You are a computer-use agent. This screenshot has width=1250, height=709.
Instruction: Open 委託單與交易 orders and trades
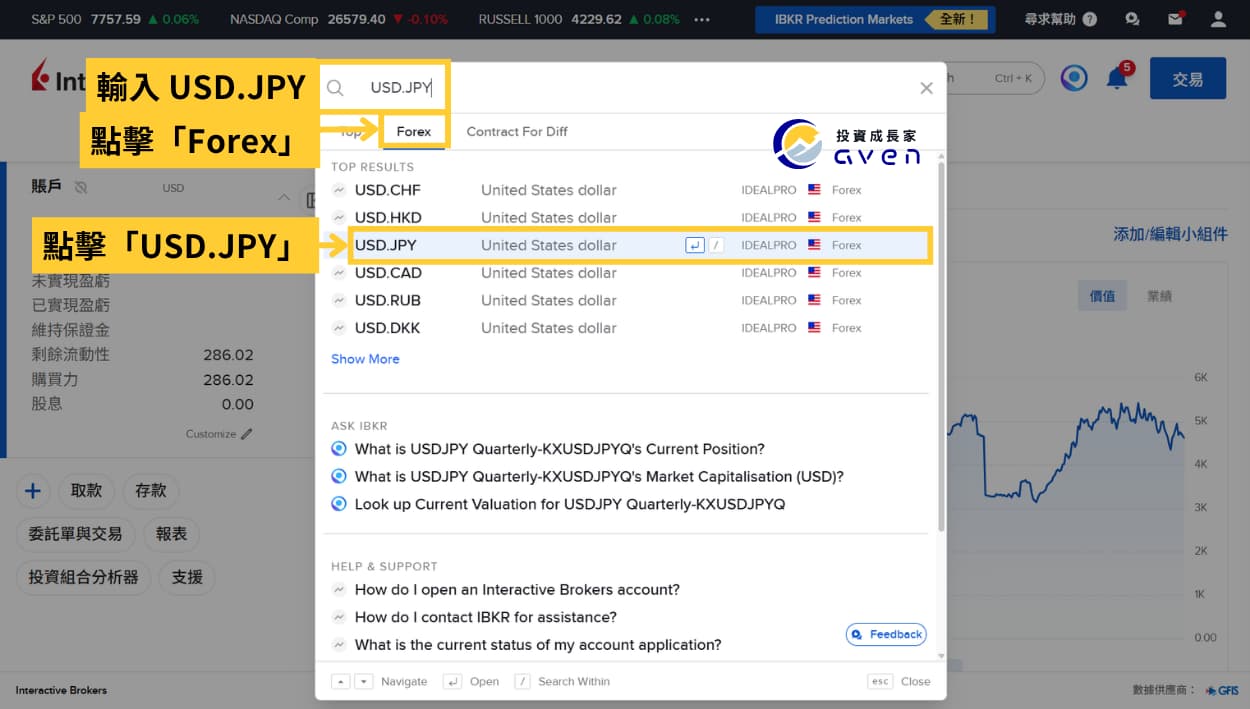(x=76, y=534)
